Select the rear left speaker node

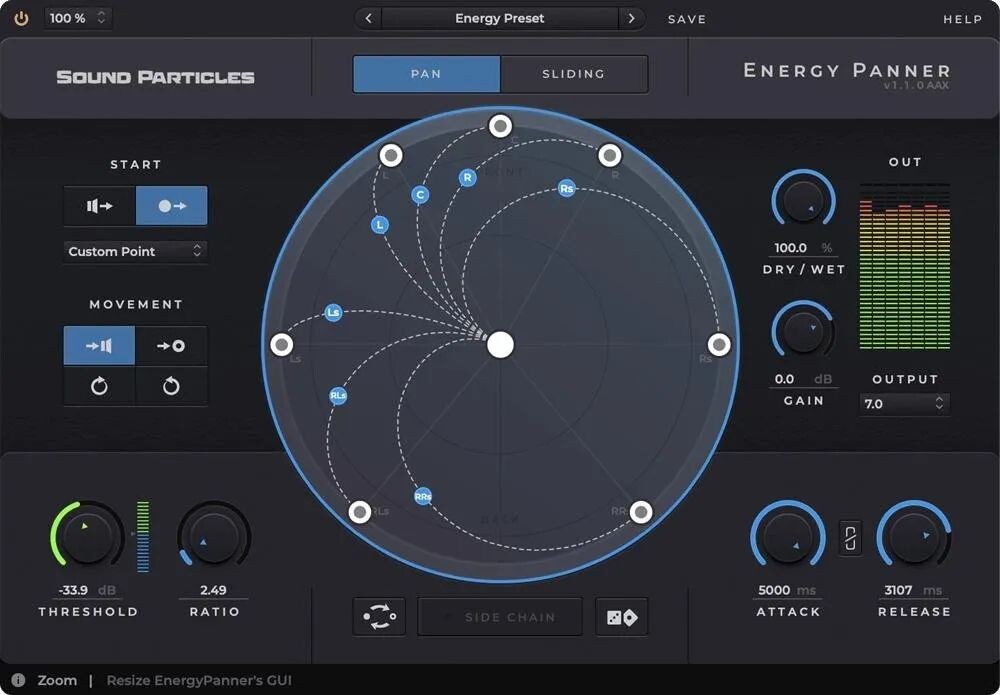pyautogui.click(x=360, y=511)
